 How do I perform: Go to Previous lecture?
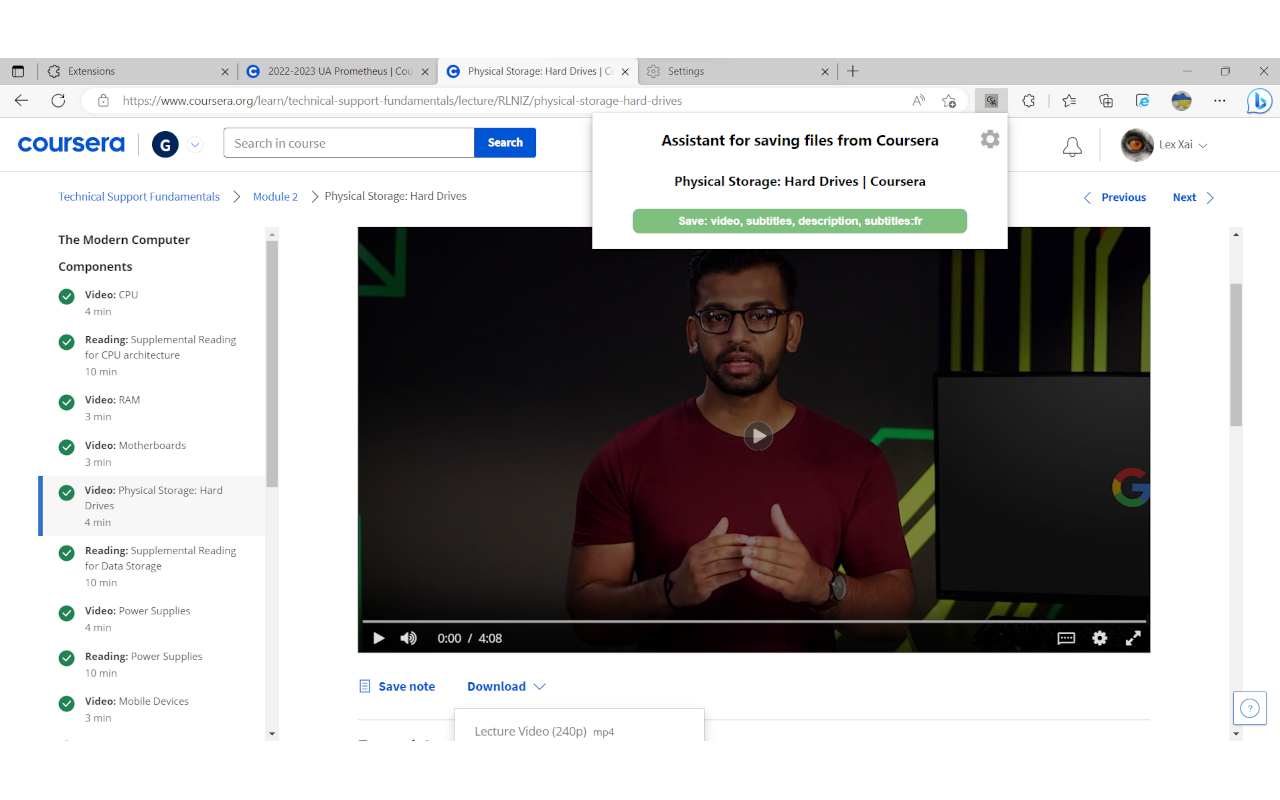pyautogui.click(x=1114, y=197)
